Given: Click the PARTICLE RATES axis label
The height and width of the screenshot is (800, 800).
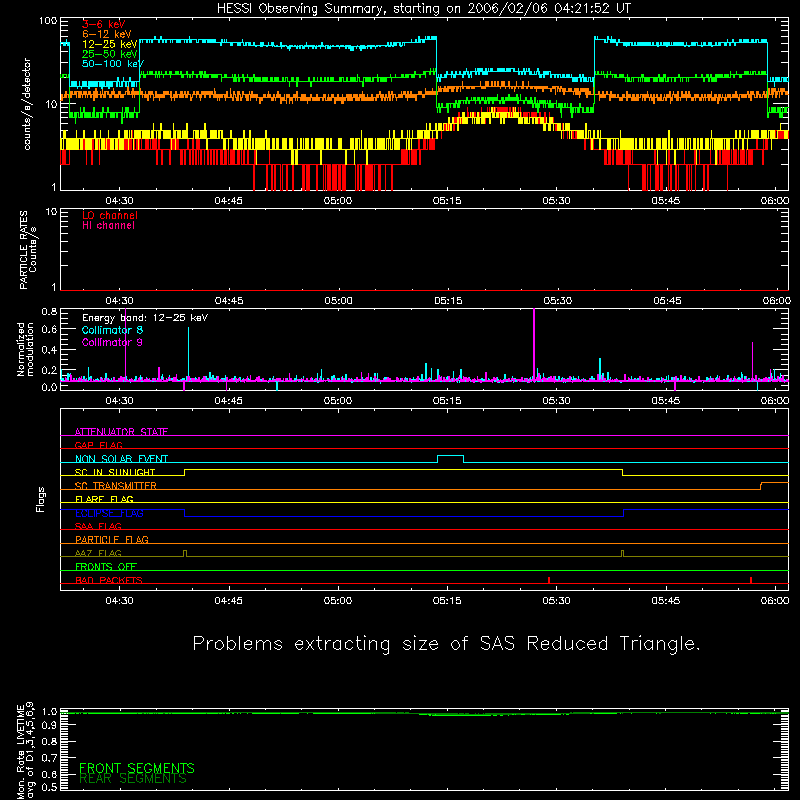Looking at the screenshot, I should (x=28, y=249).
